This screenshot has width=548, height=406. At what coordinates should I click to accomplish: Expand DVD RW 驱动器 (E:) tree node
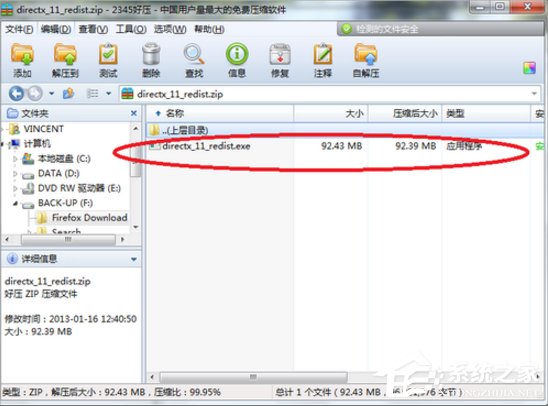click(x=15, y=188)
